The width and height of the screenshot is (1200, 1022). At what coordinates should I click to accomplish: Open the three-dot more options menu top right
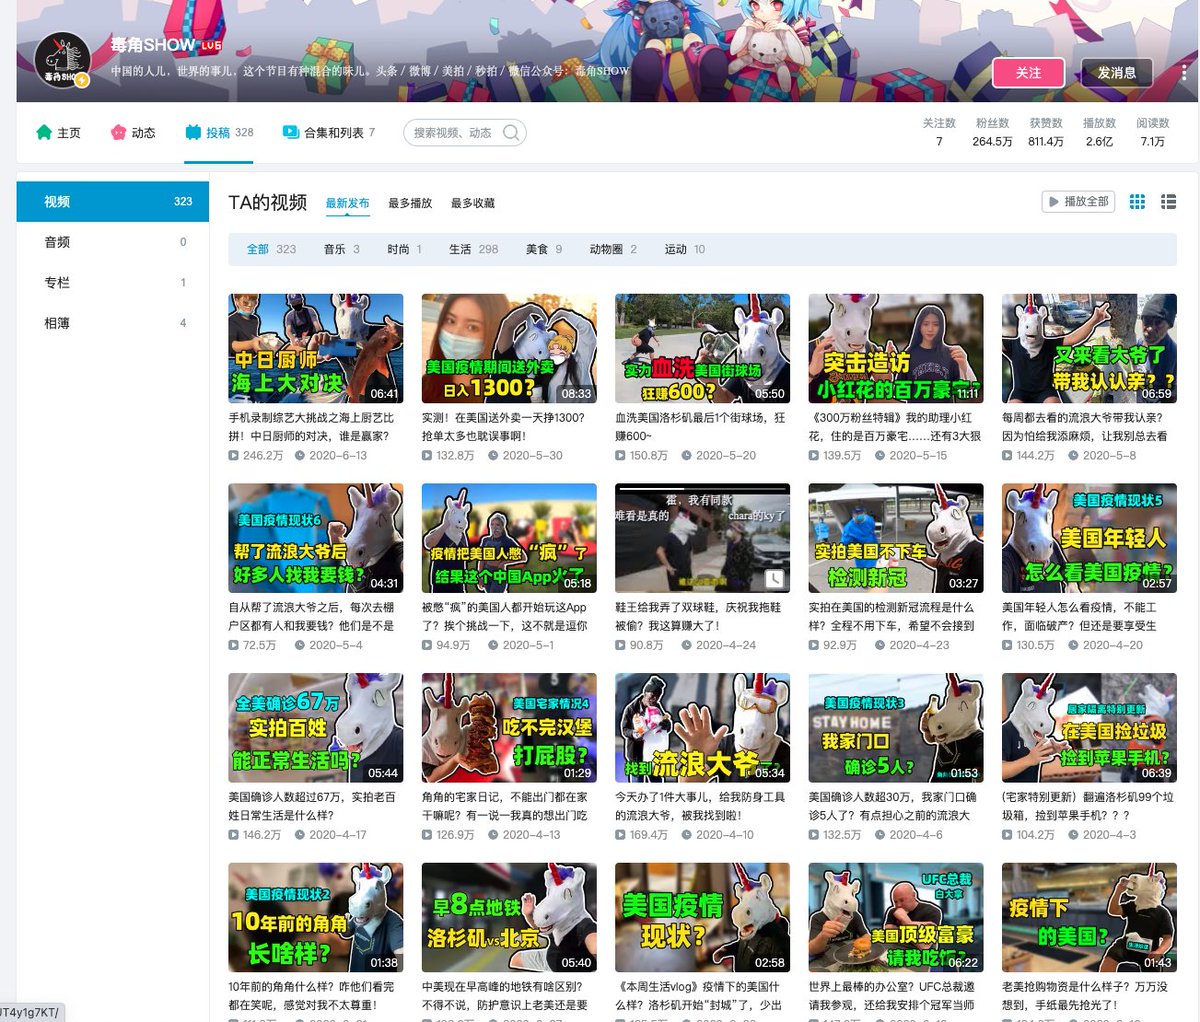1184,71
